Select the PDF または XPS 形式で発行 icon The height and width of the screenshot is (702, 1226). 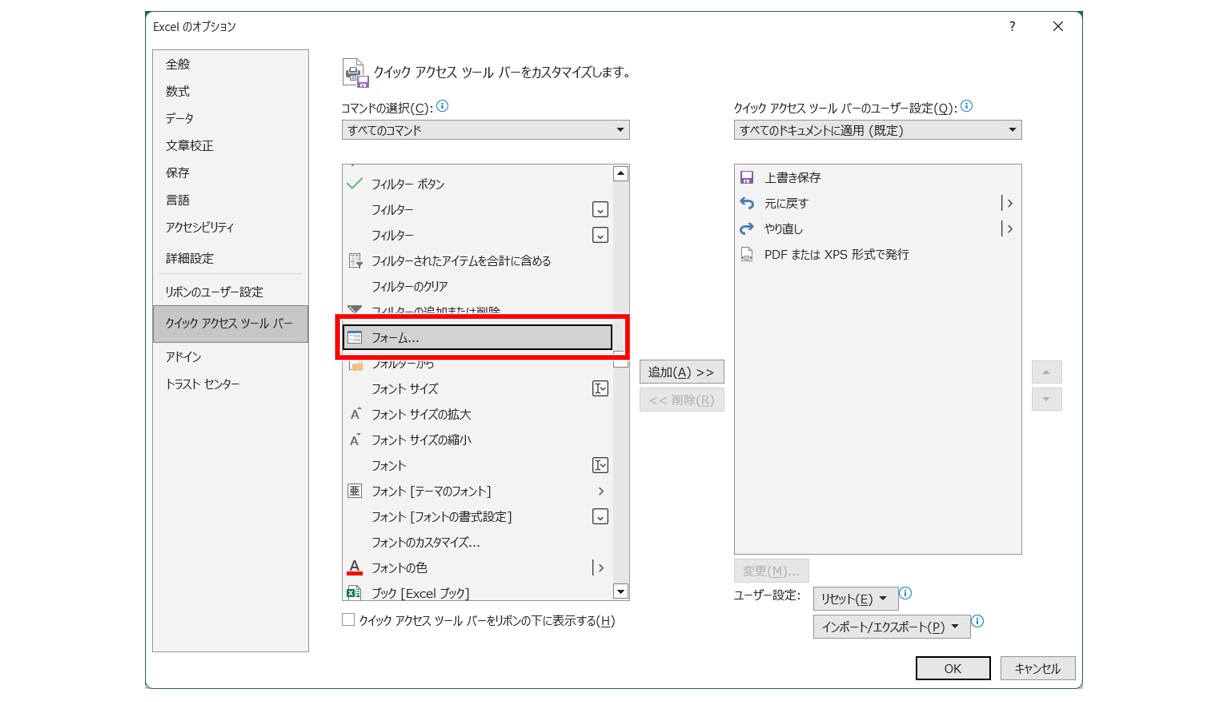click(746, 254)
